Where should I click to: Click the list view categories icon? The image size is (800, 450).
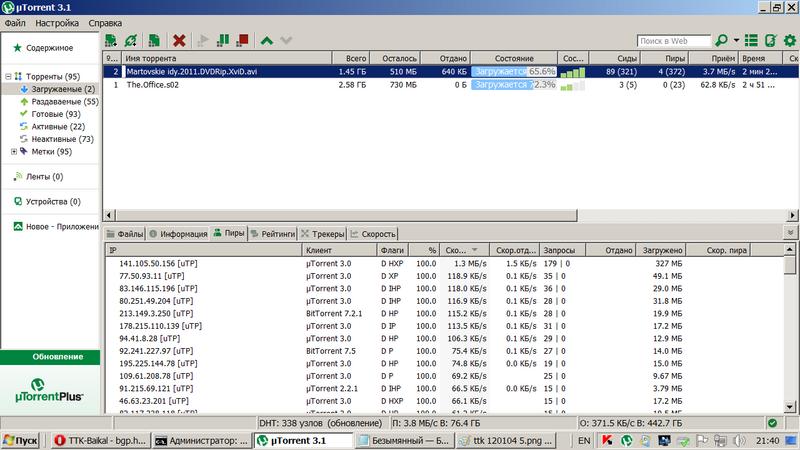tap(751, 40)
